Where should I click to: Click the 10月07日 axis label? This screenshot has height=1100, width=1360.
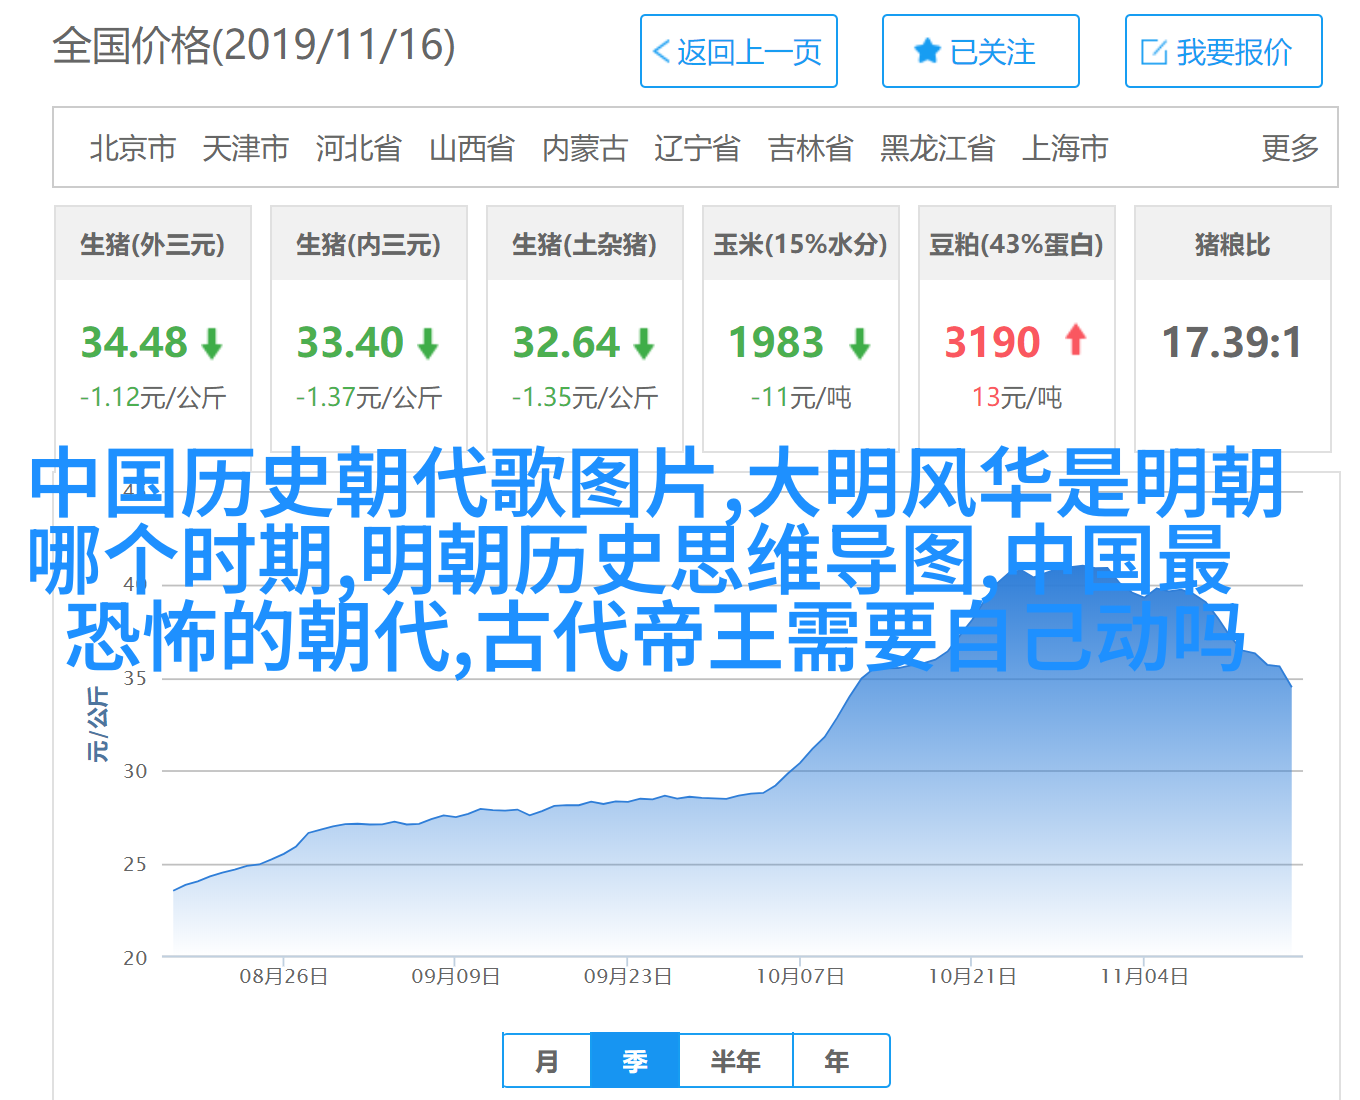pos(800,976)
